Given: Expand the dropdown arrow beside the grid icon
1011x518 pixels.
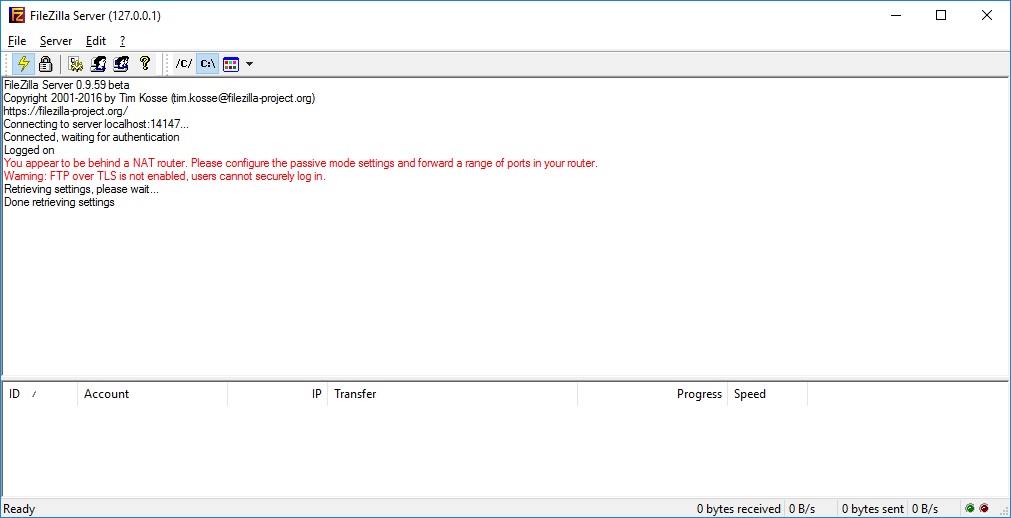Looking at the screenshot, I should pos(250,64).
